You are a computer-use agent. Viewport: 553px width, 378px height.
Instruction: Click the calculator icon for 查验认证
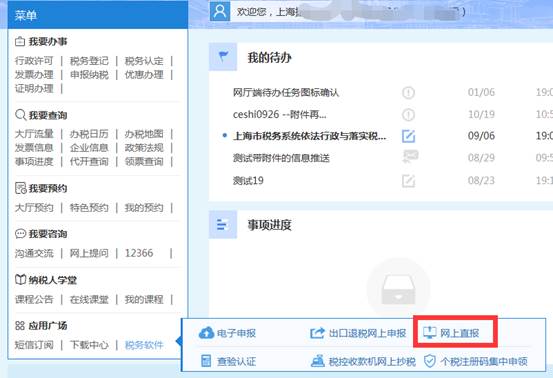pos(206,361)
